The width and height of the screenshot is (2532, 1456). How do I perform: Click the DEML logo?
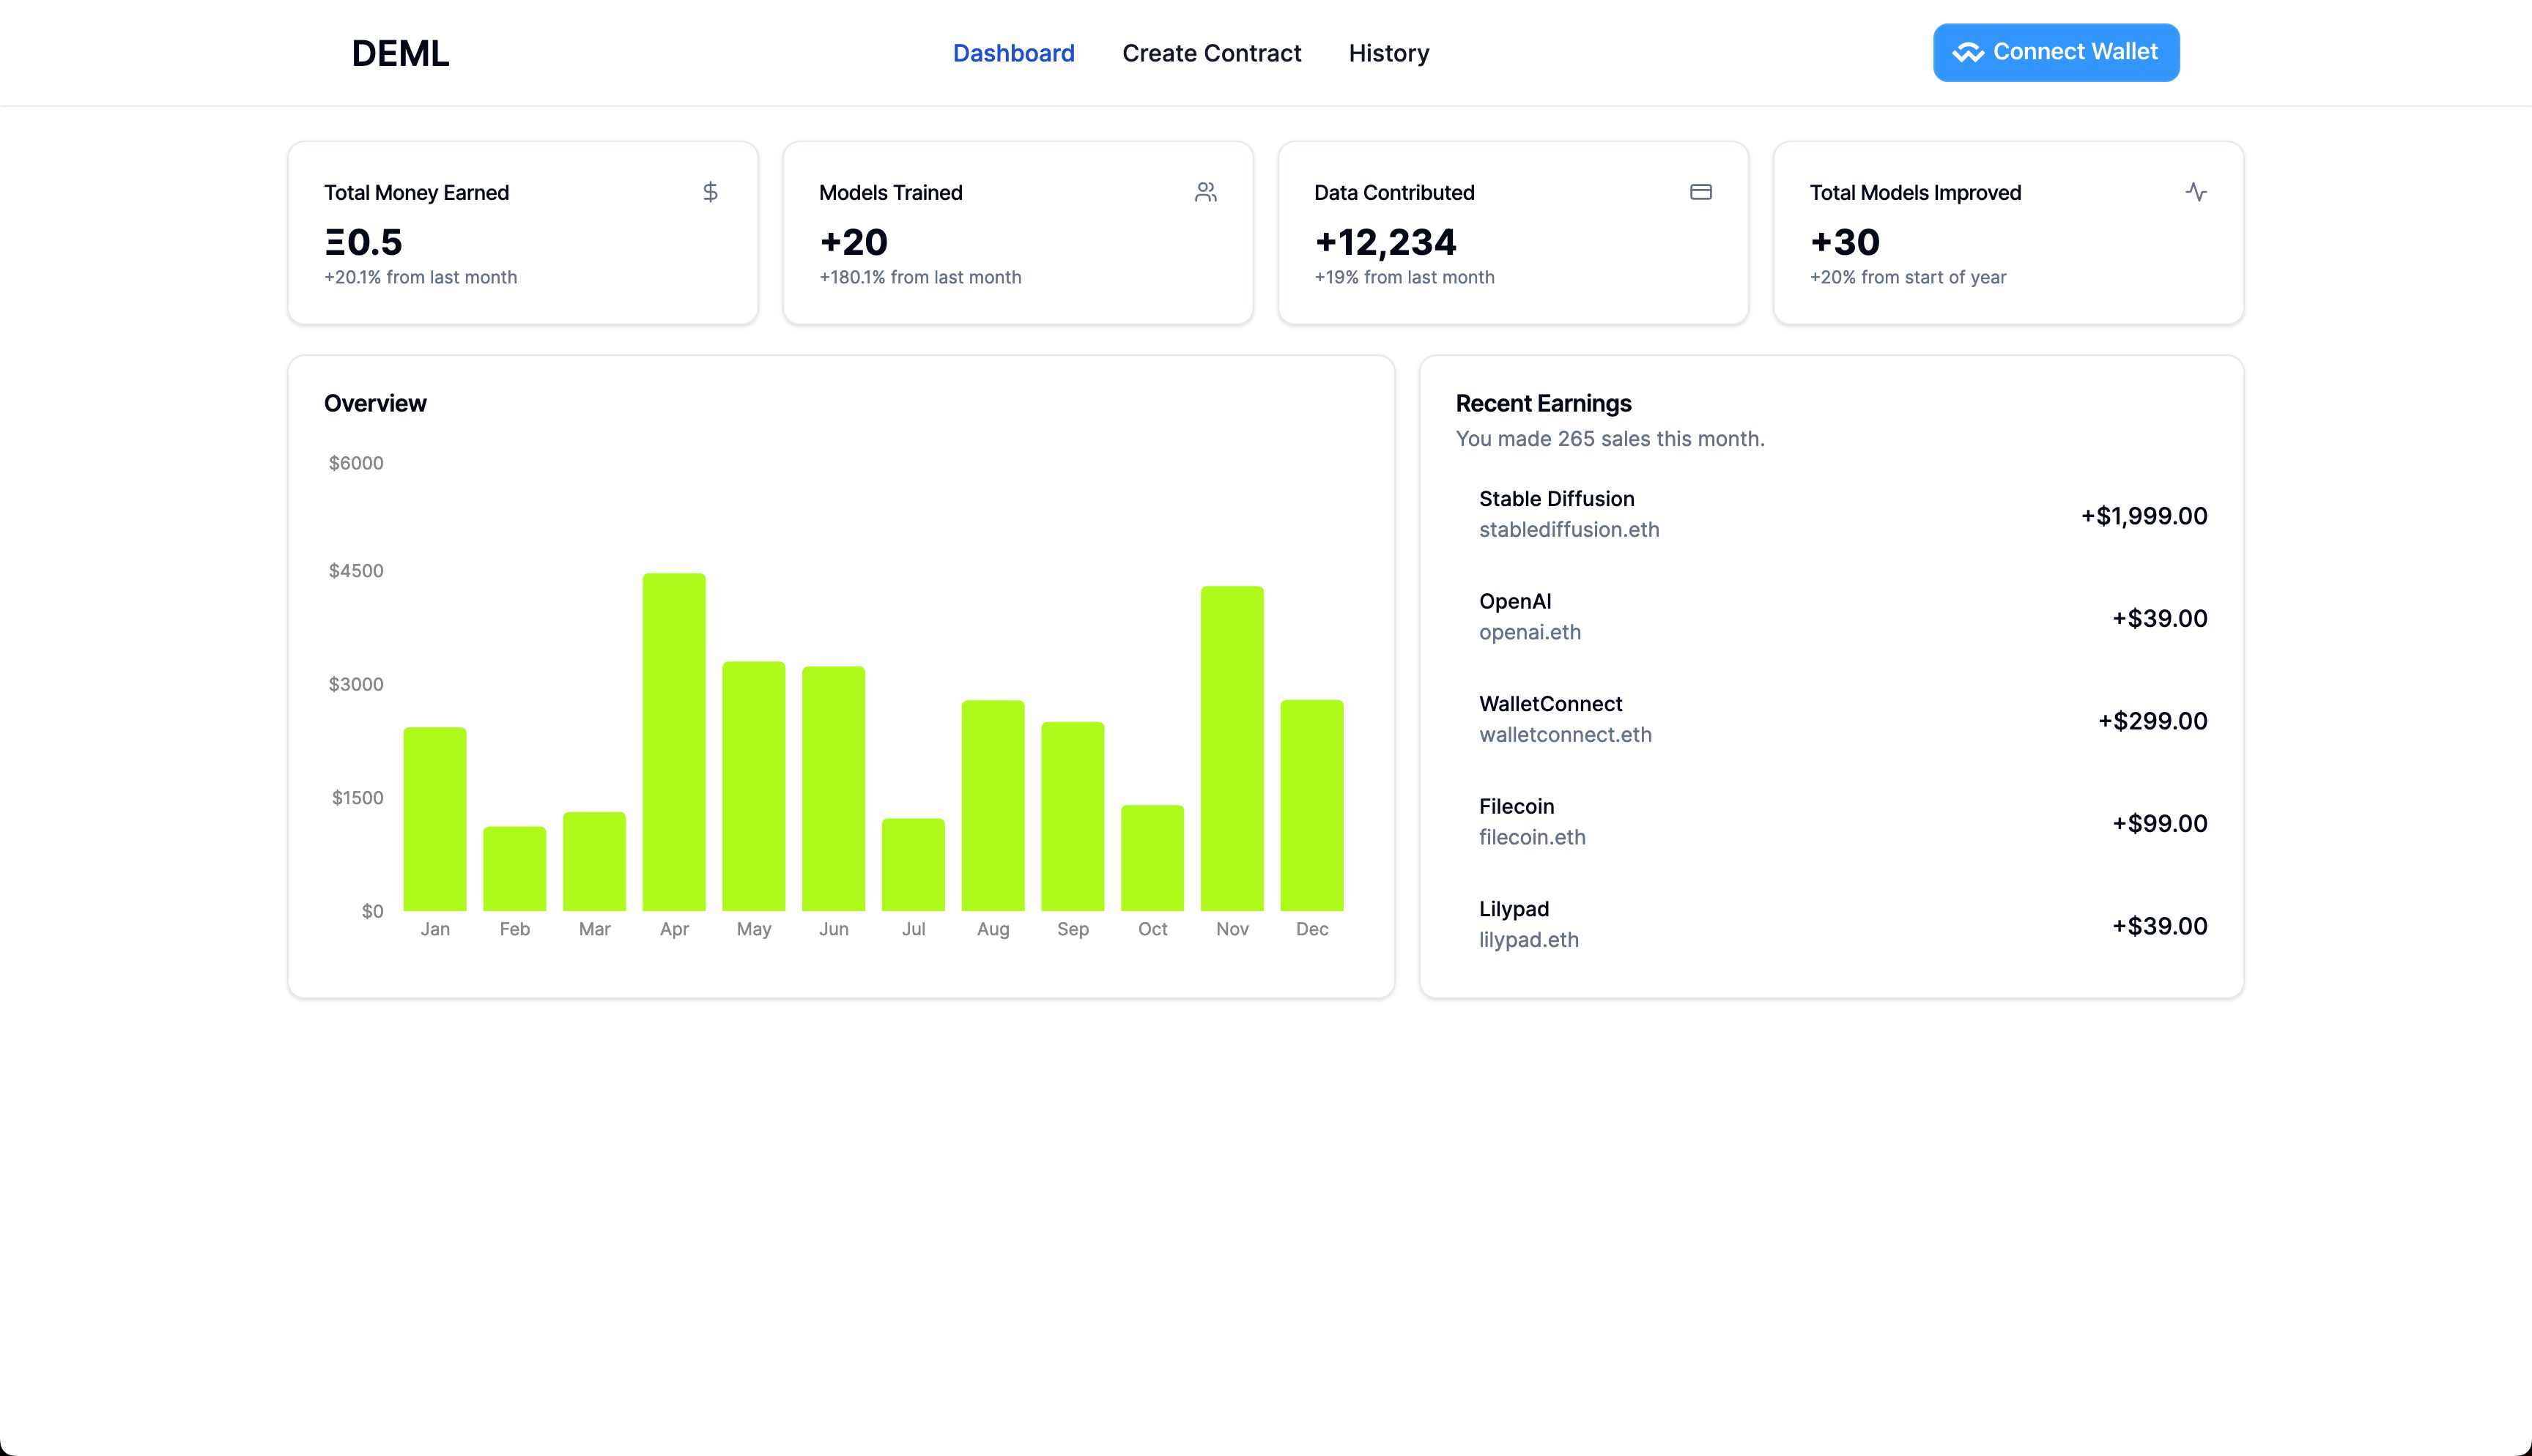point(400,53)
